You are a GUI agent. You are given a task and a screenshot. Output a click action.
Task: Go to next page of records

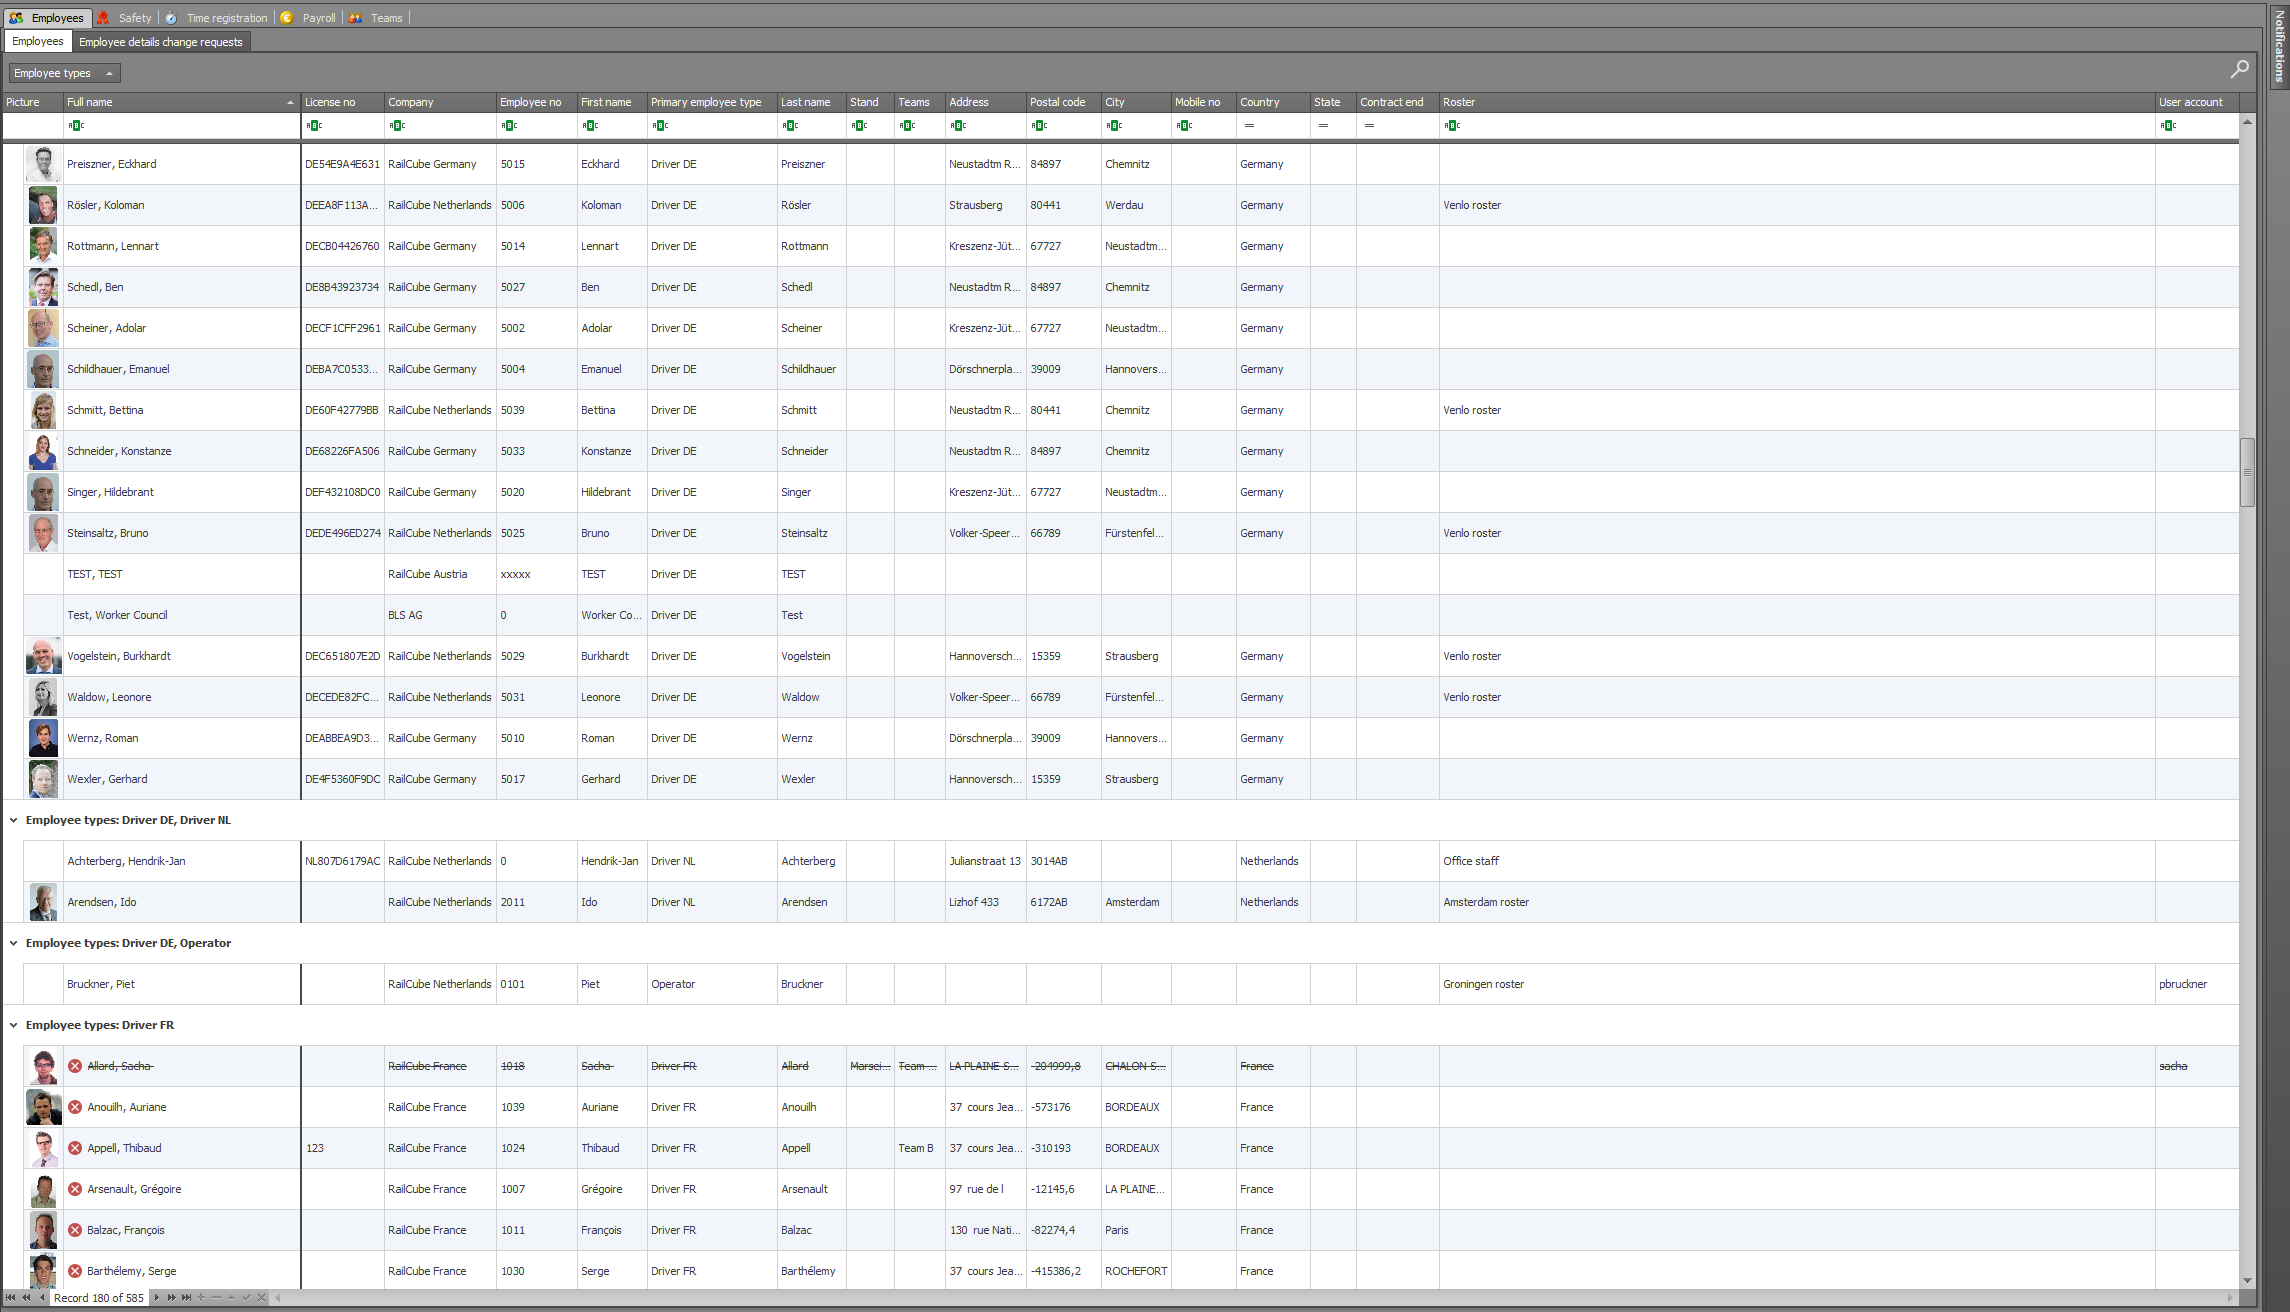tap(171, 1298)
